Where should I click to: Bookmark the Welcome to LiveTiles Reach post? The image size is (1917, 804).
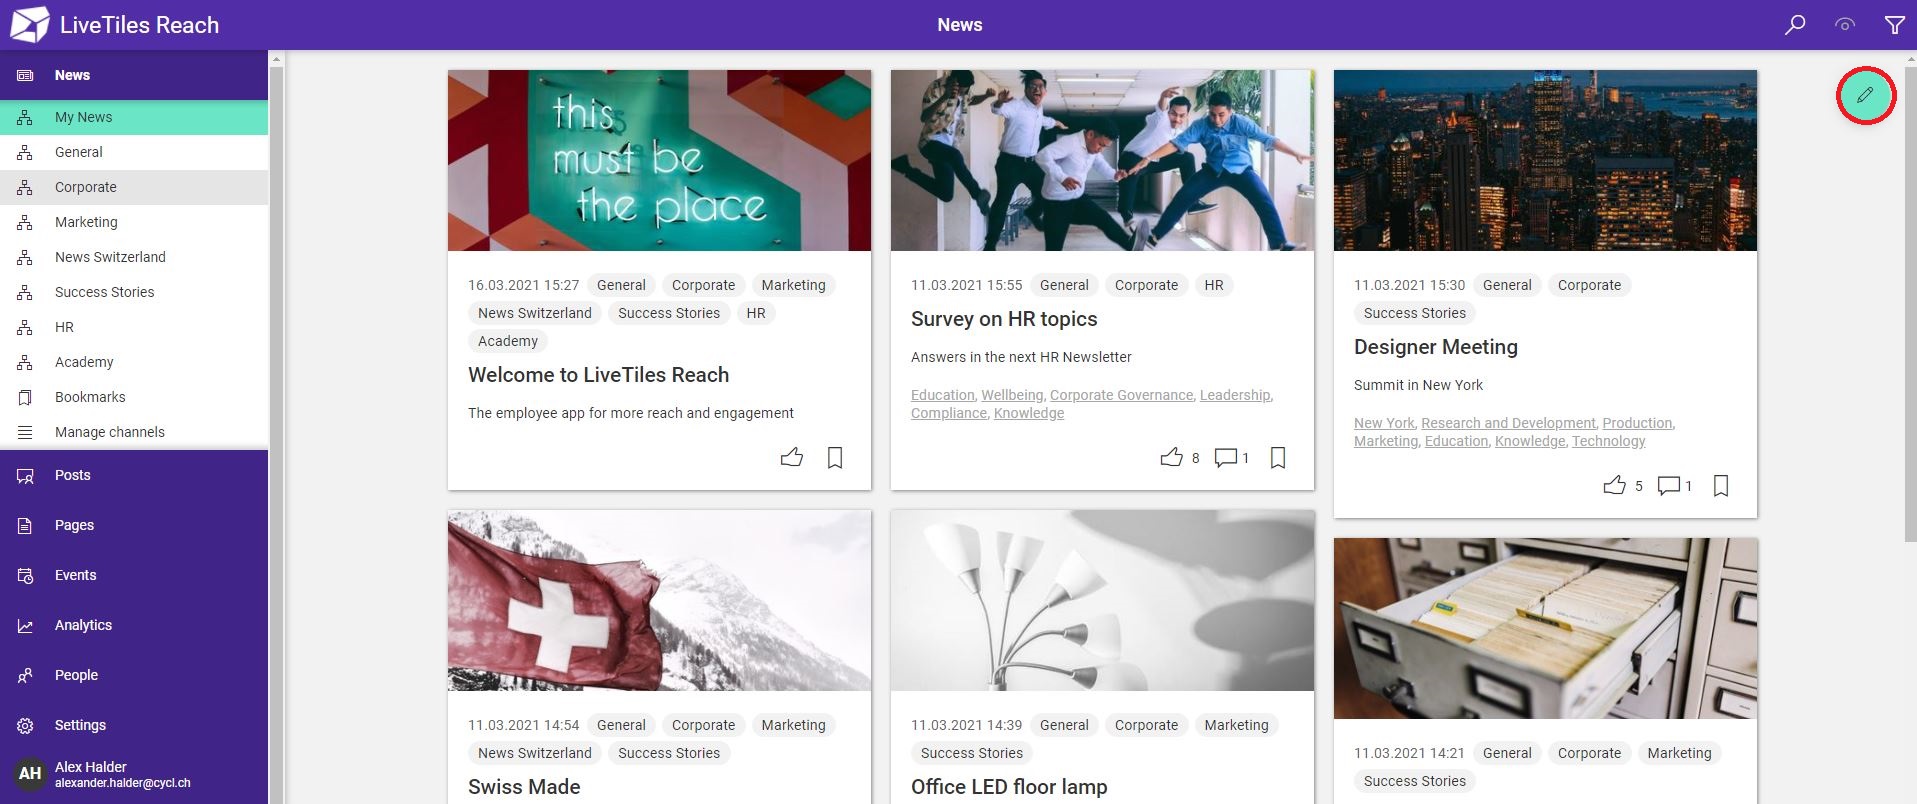835,458
